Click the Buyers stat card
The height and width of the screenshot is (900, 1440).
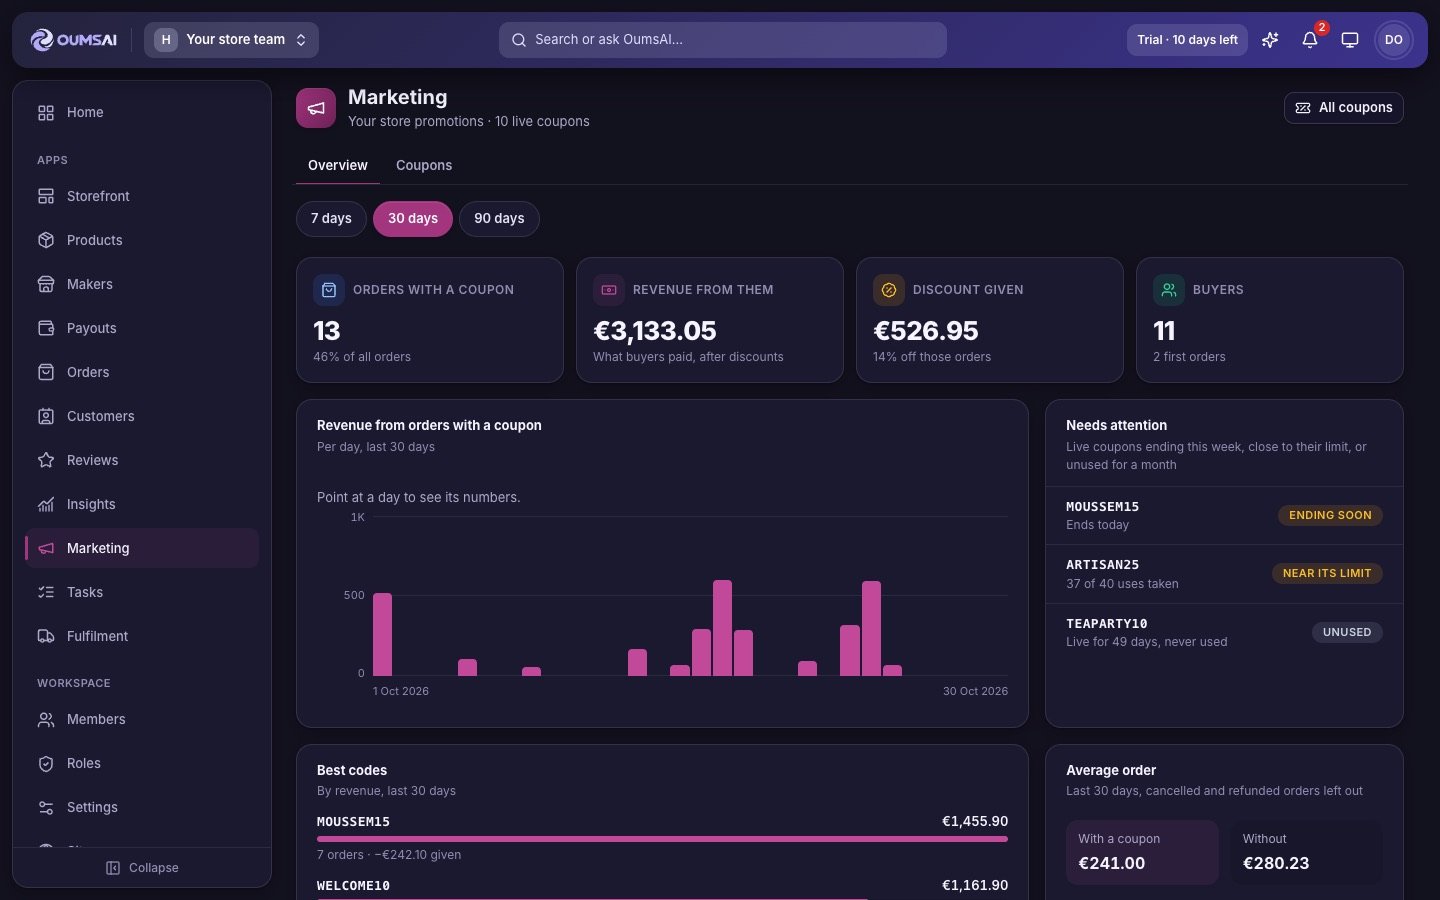(x=1270, y=320)
